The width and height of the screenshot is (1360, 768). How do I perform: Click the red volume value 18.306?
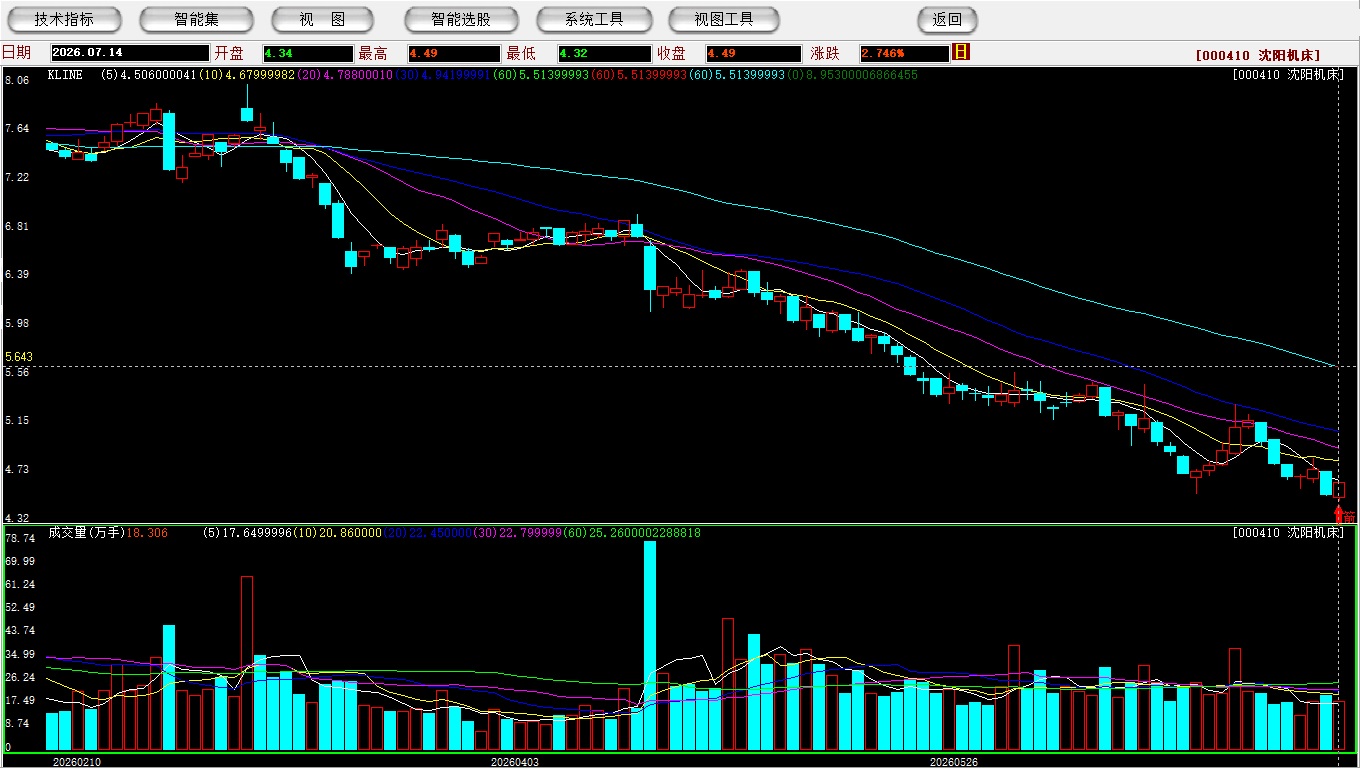point(147,533)
